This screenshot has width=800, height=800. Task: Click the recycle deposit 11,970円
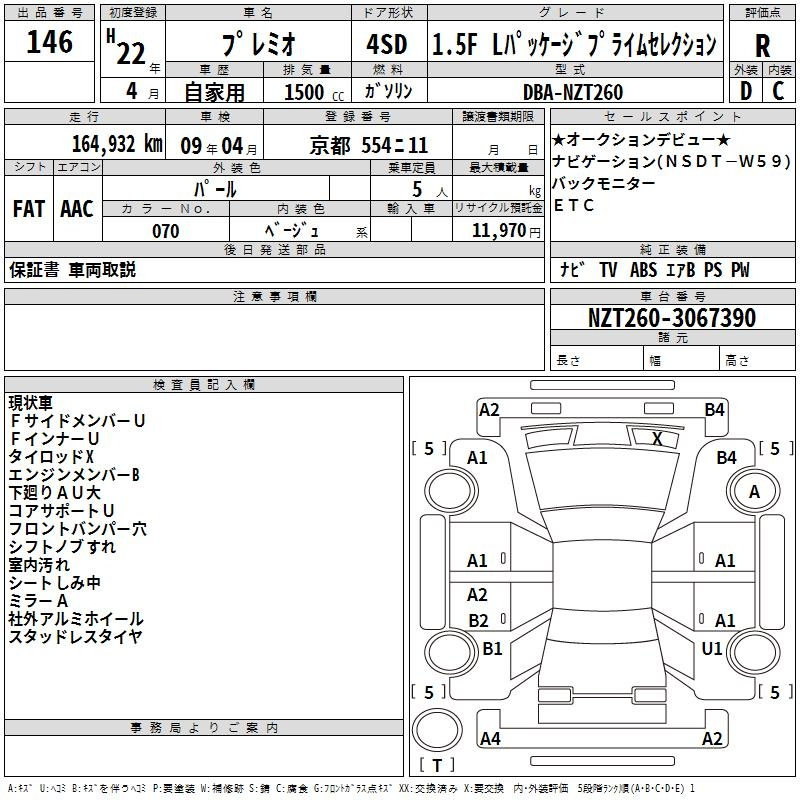(506, 231)
